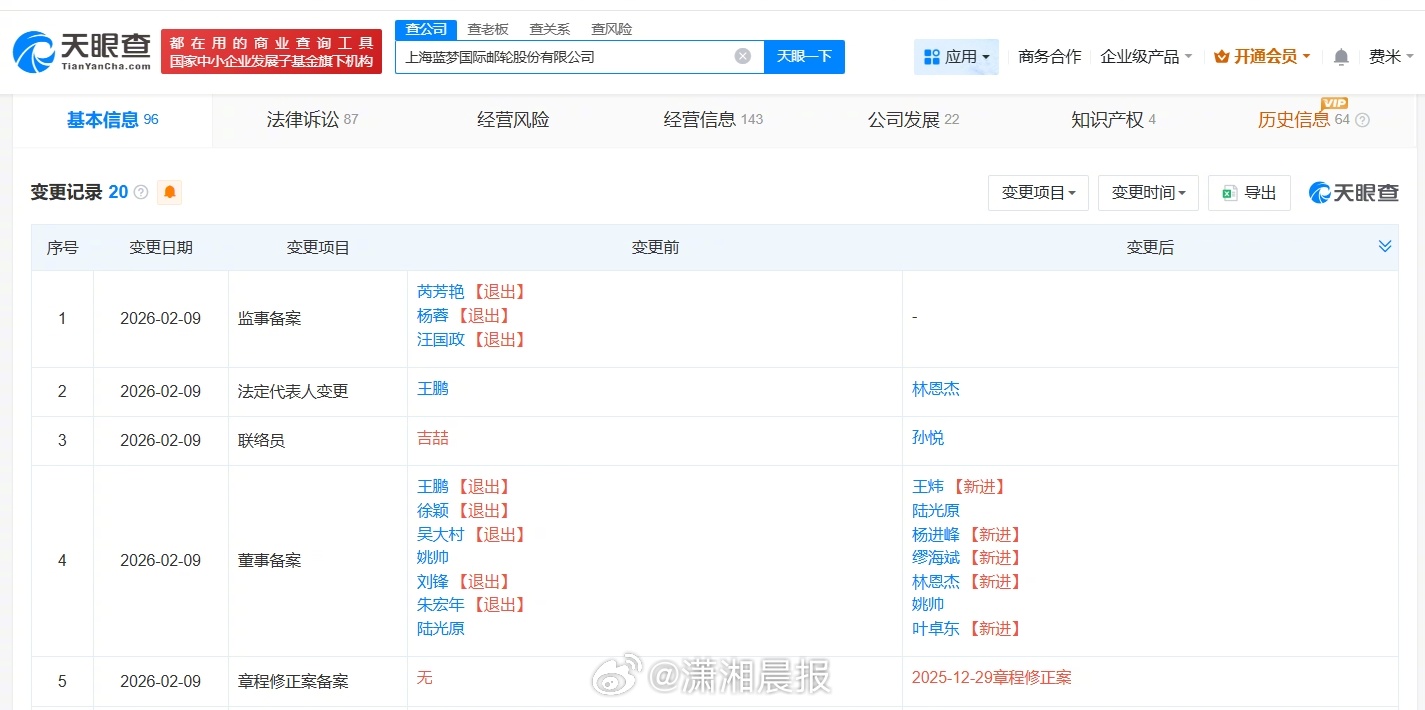Viewport: 1425px width, 710px height.
Task: Open the 变更时间 filter dropdown
Action: coord(1148,193)
